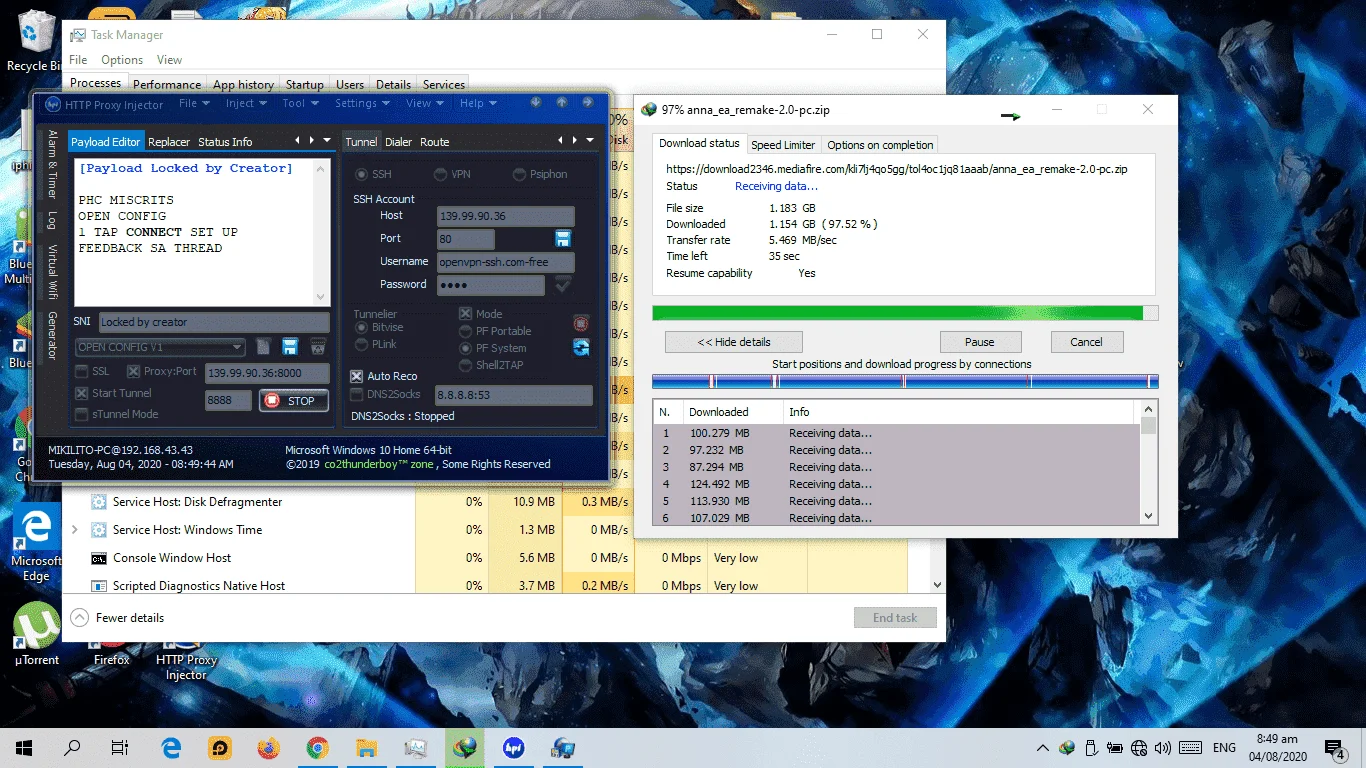The height and width of the screenshot is (768, 1366).
Task: Toggle the SSL checkbox
Action: [x=93, y=371]
